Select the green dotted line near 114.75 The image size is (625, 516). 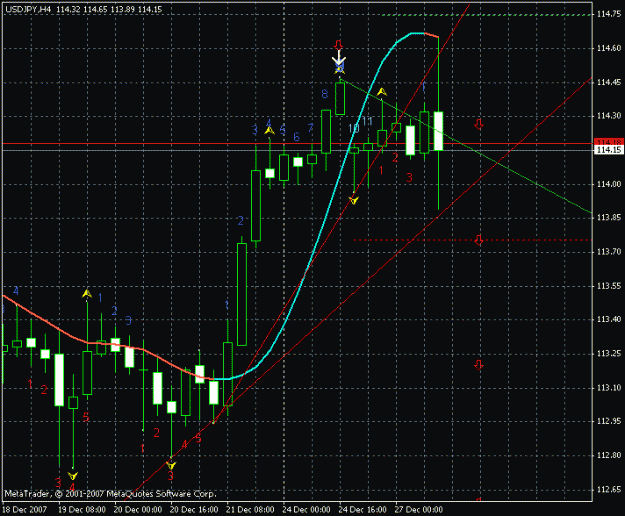pos(486,15)
